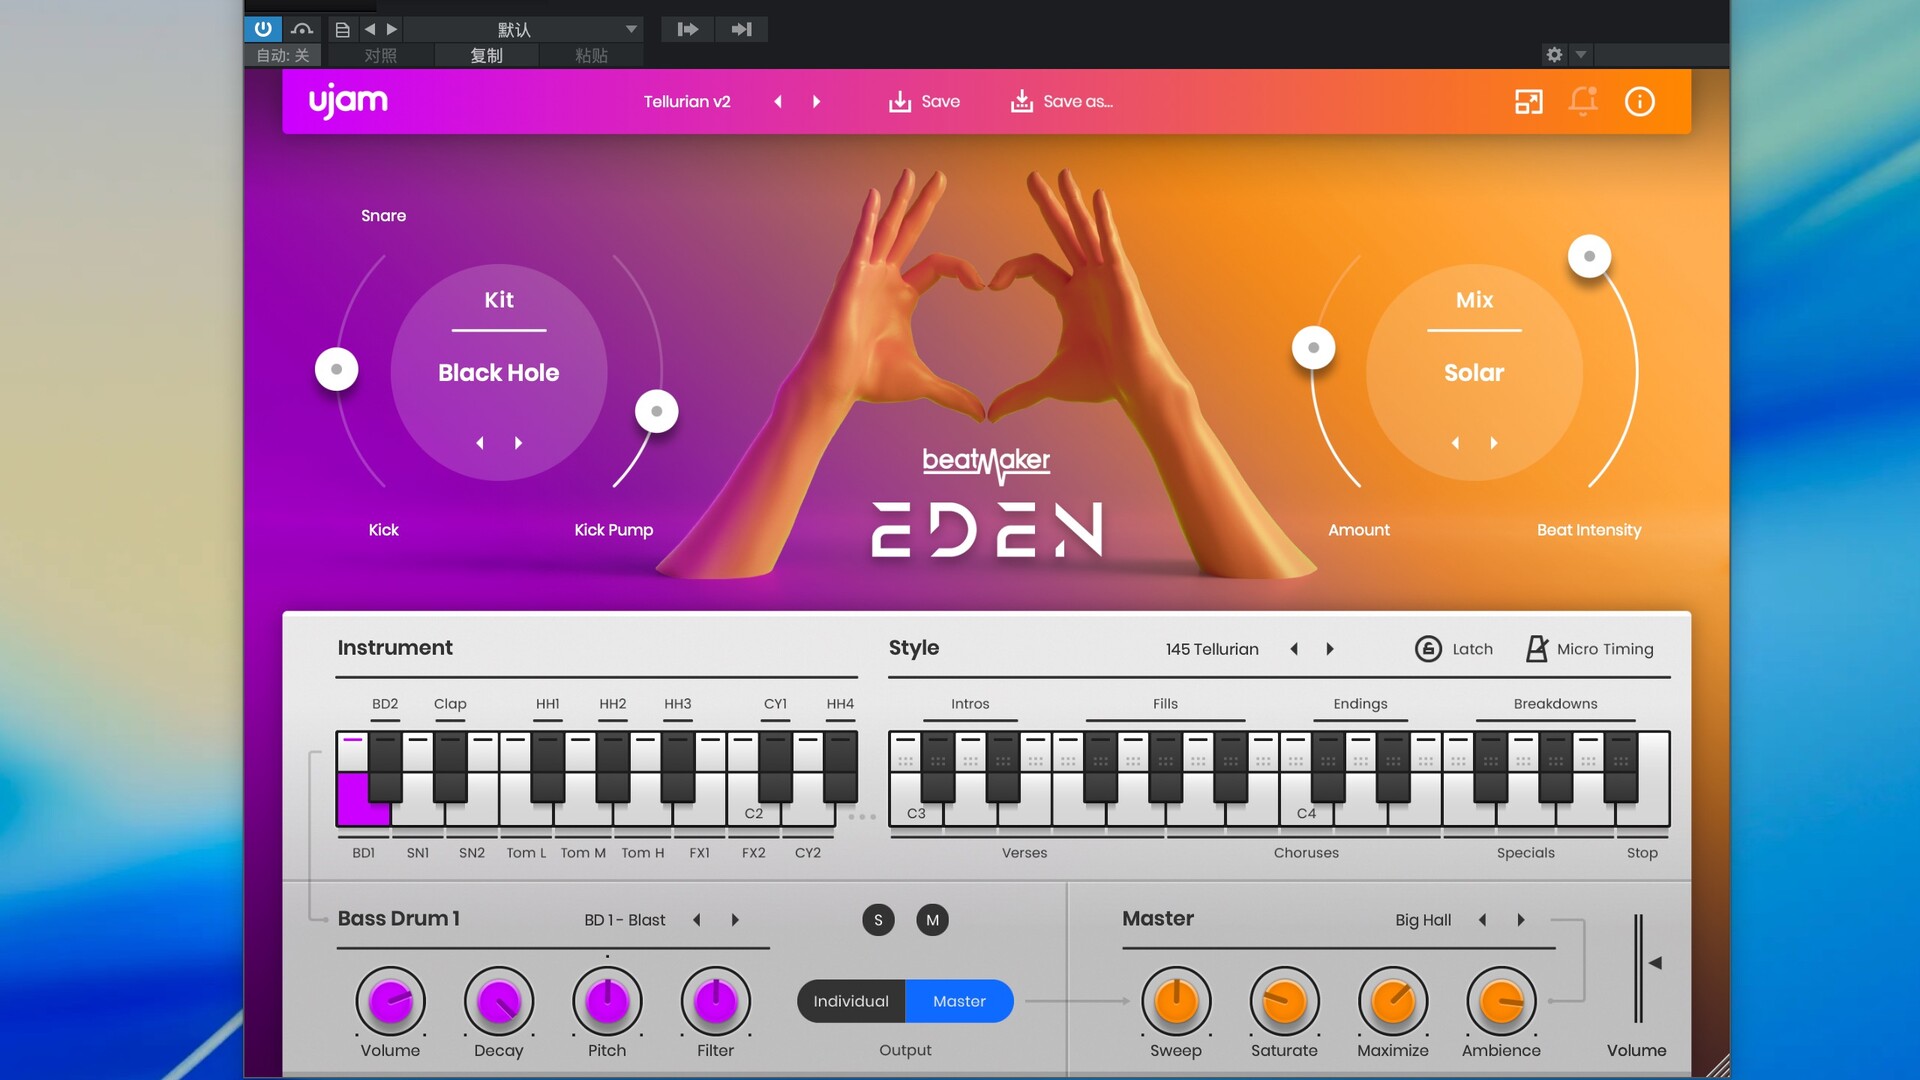The height and width of the screenshot is (1080, 1920).
Task: Go to next host preset arrow
Action: [392, 29]
